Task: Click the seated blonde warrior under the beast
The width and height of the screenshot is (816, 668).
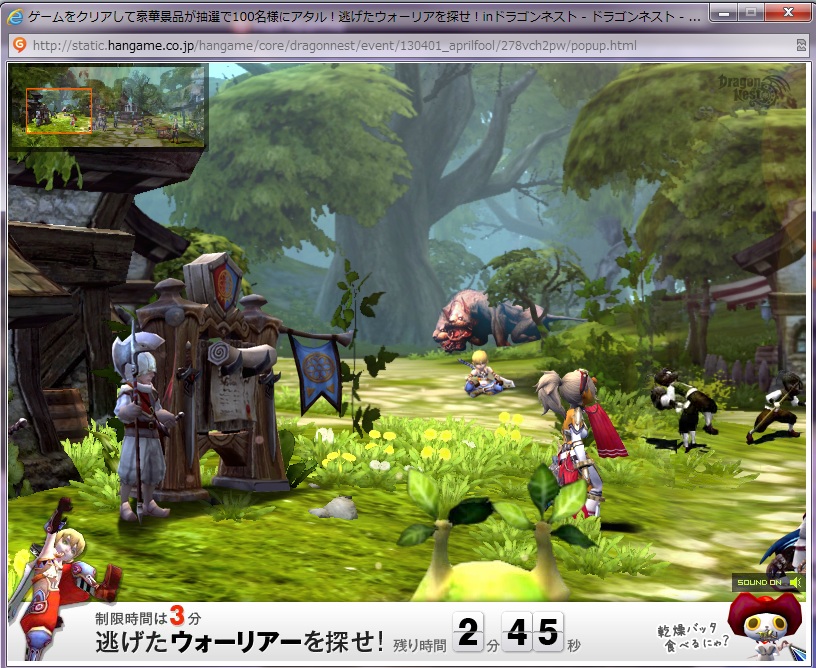Action: (484, 374)
